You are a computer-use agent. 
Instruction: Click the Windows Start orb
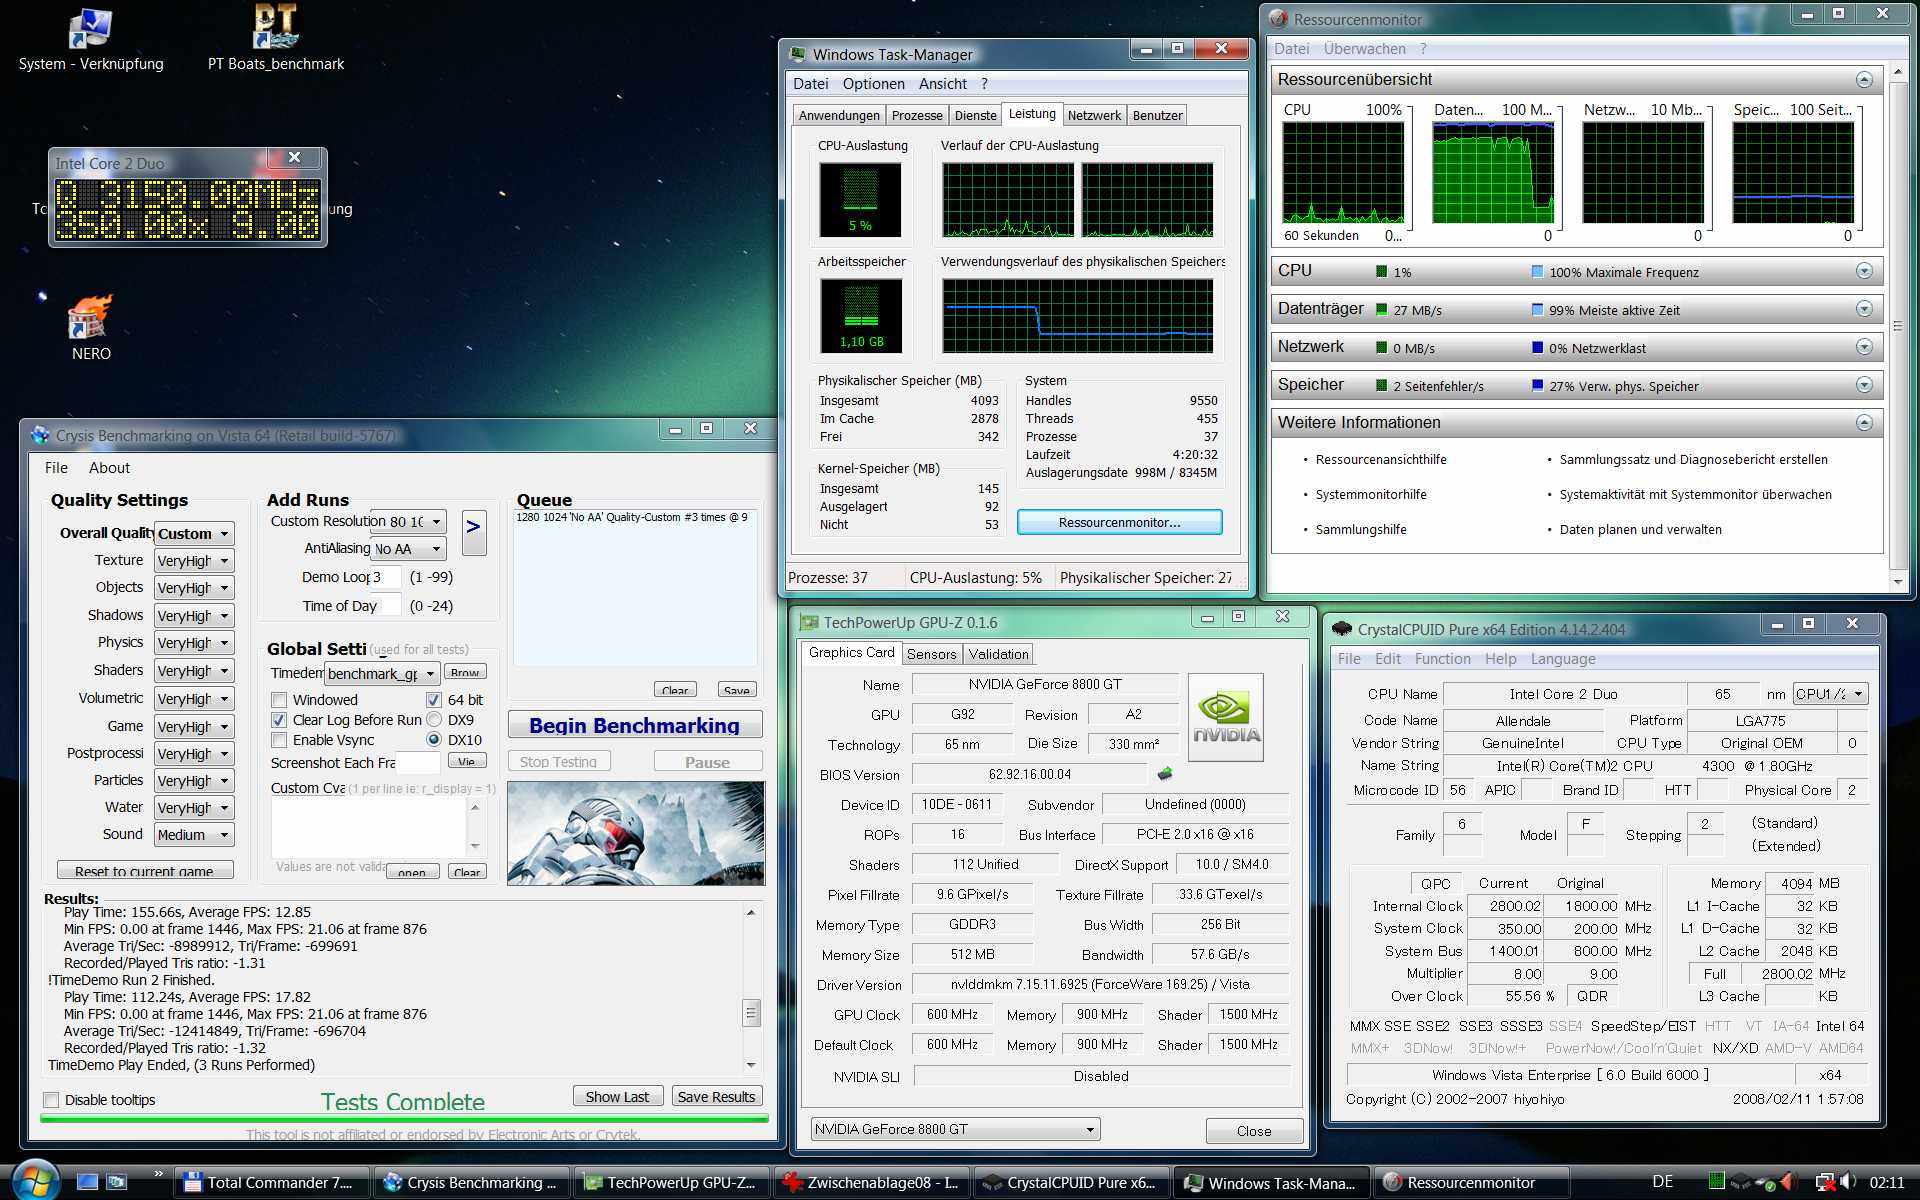[x=36, y=1181]
